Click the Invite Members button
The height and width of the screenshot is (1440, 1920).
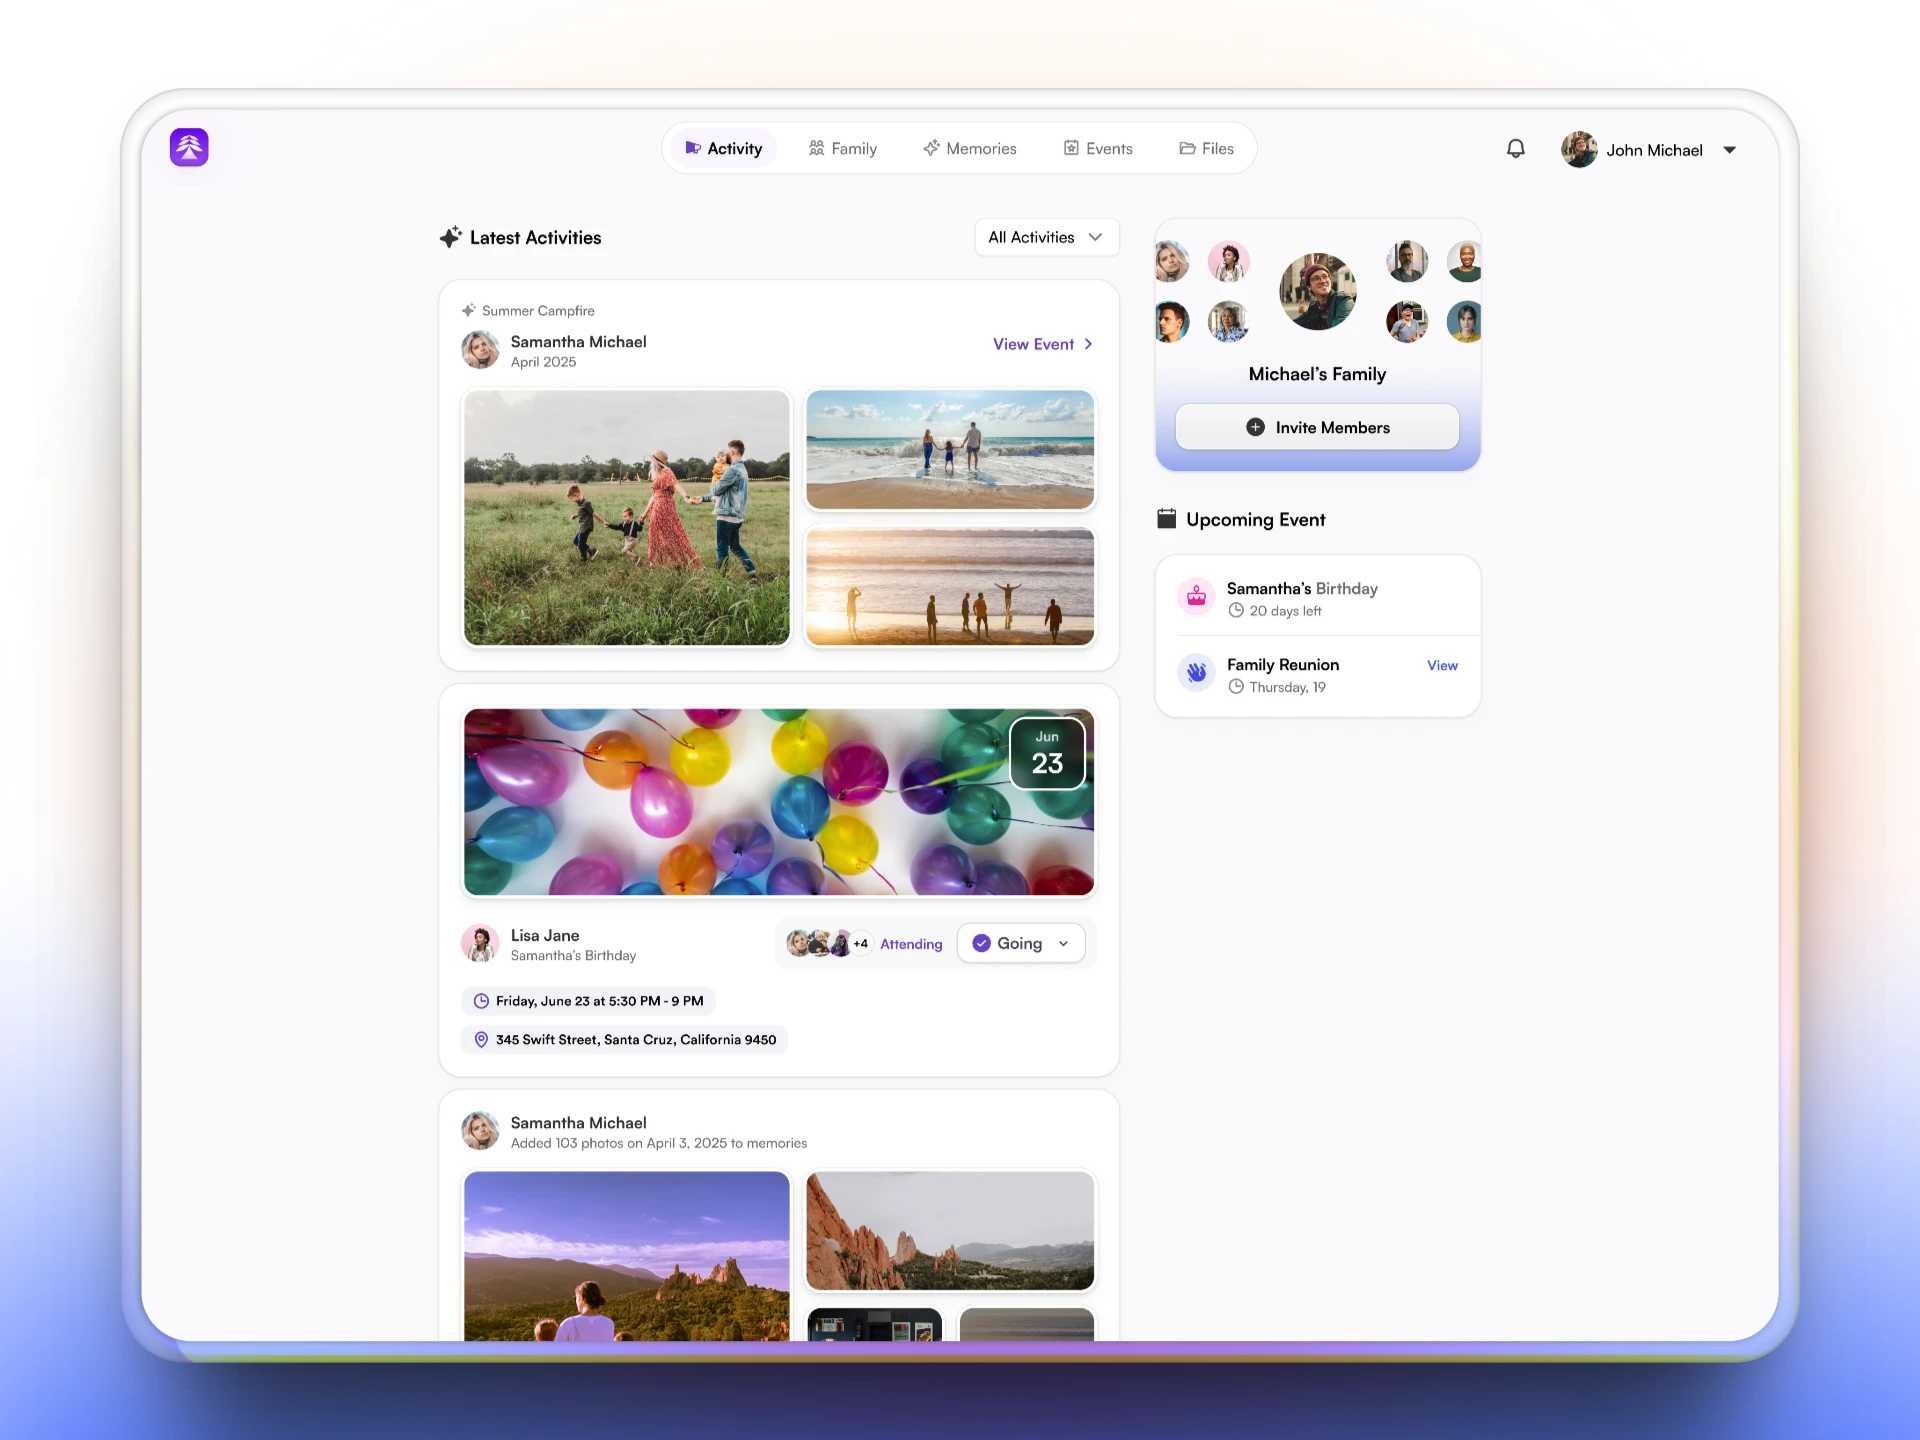[x=1317, y=427]
